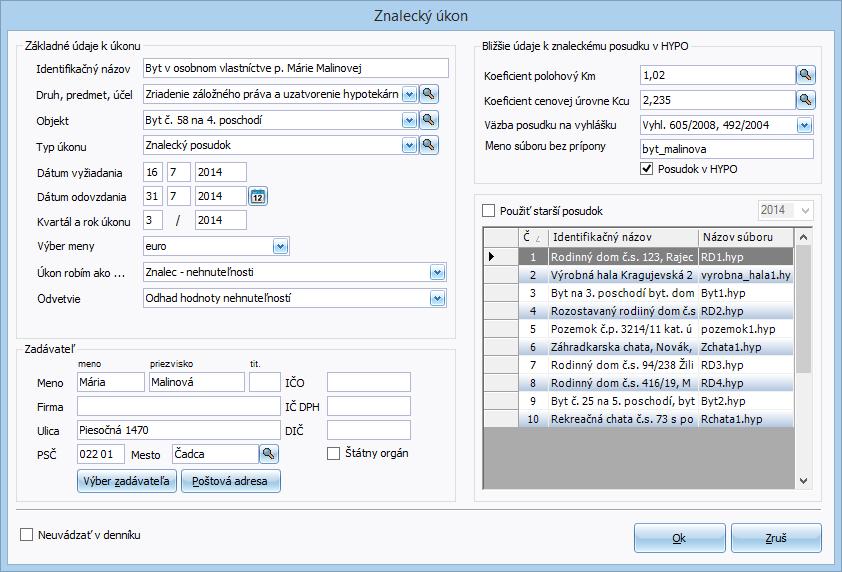Confirm dialog with Ok button
842x572 pixels.
pyautogui.click(x=679, y=538)
